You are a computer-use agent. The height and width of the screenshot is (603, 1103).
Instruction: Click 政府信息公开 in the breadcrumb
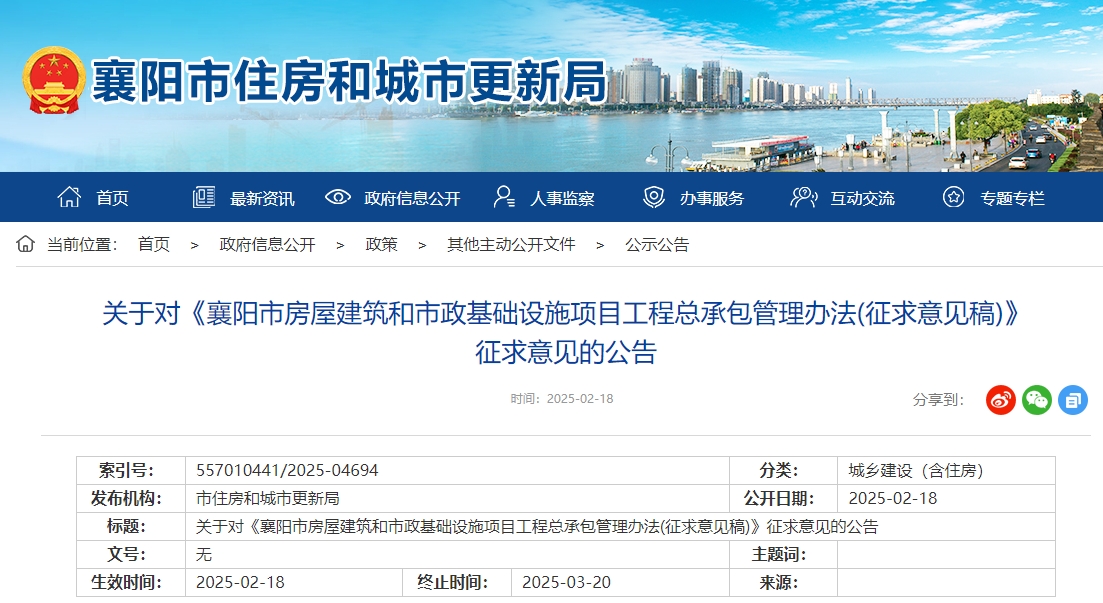(x=267, y=244)
